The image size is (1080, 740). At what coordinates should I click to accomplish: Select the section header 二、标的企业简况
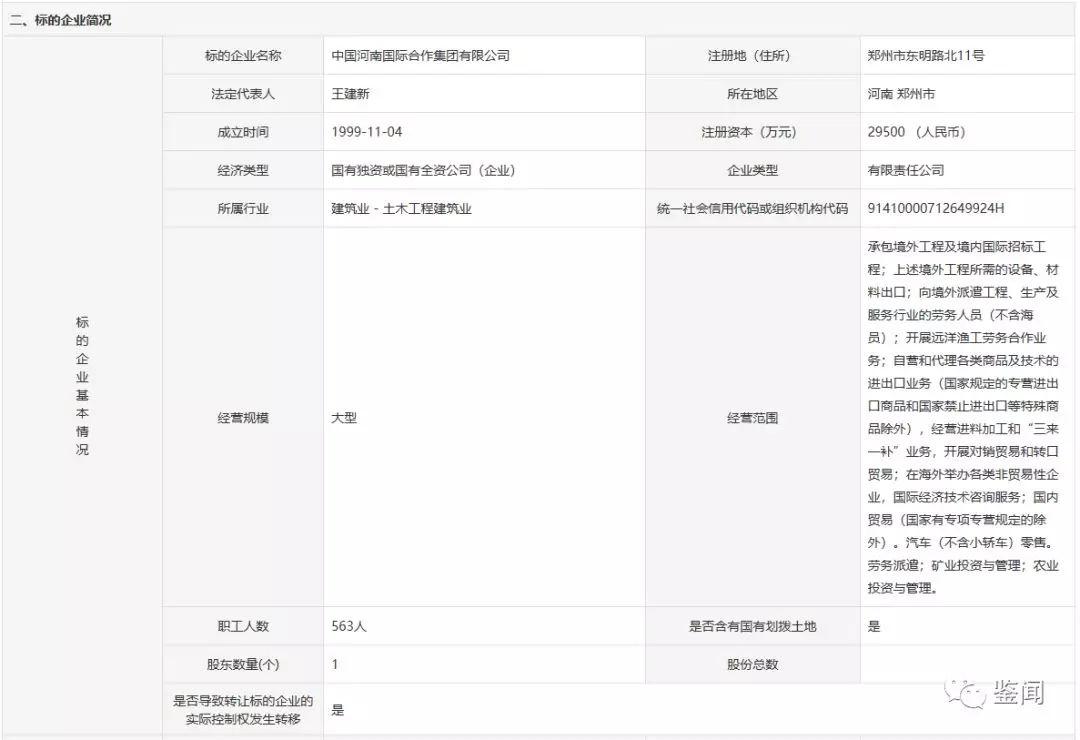(63, 18)
